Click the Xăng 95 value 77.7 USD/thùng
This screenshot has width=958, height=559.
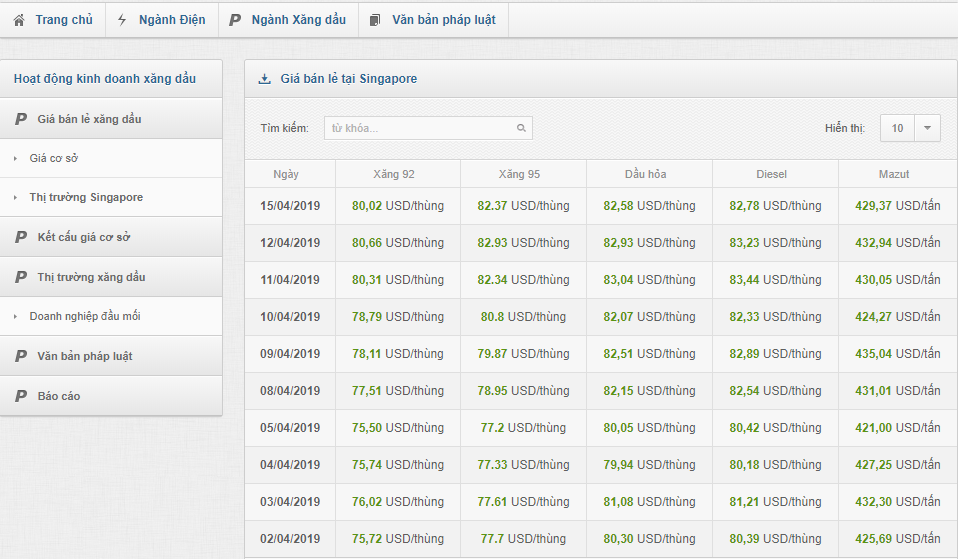click(524, 539)
